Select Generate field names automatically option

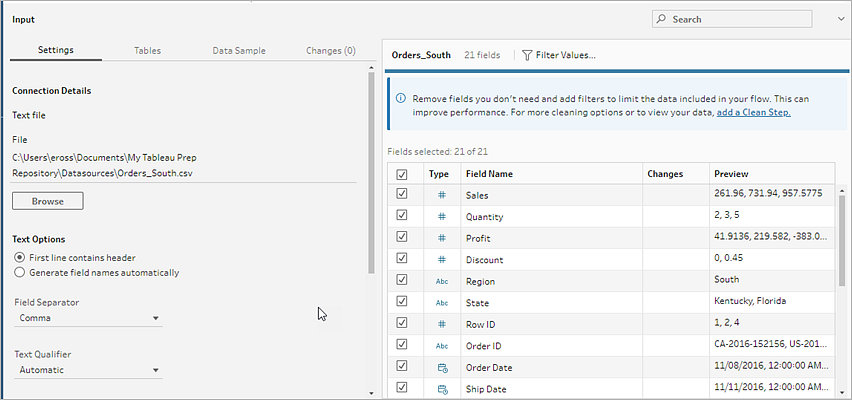[97, 273]
